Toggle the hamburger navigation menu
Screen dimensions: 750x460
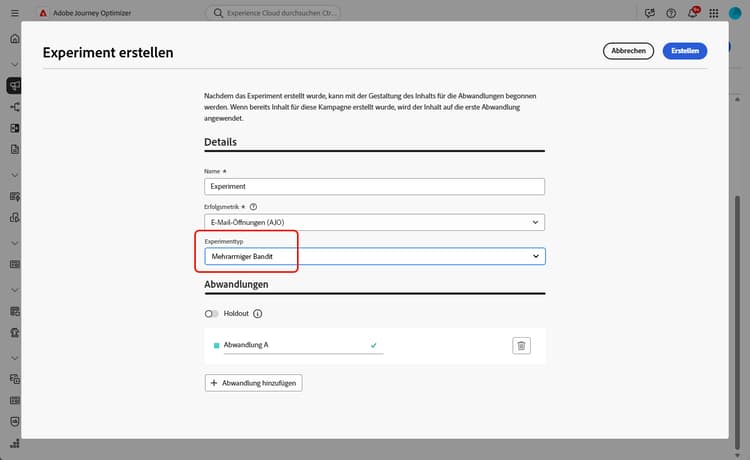(x=14, y=13)
